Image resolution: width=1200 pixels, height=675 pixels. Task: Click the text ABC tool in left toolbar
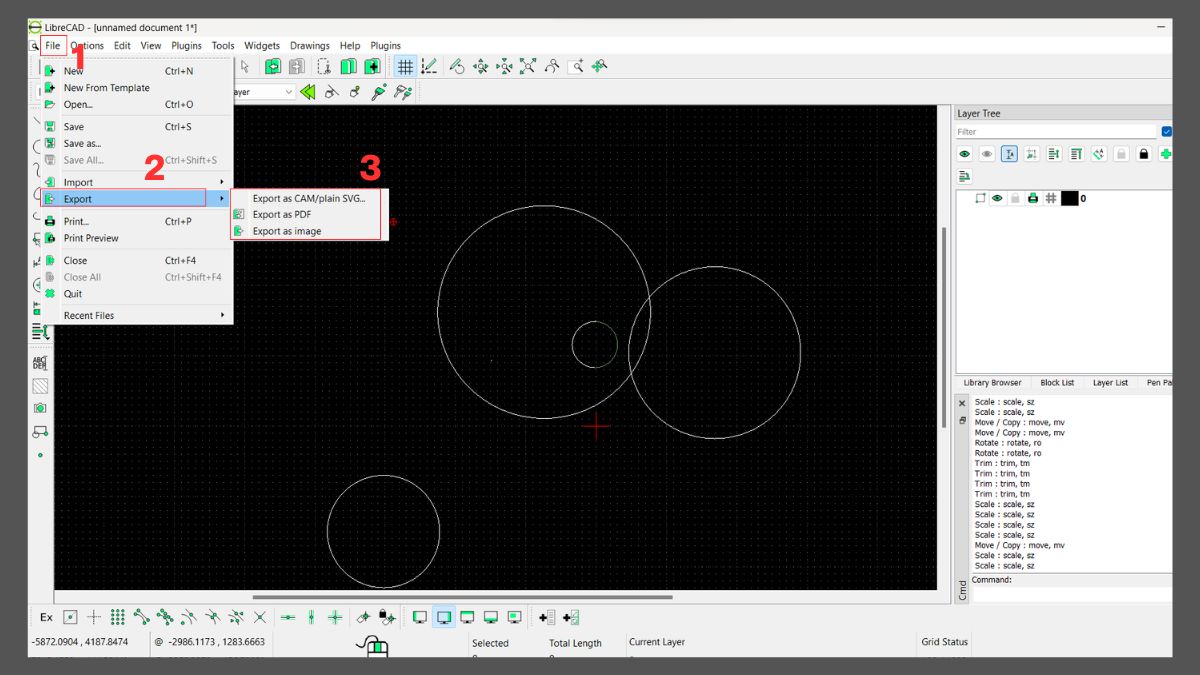40,362
